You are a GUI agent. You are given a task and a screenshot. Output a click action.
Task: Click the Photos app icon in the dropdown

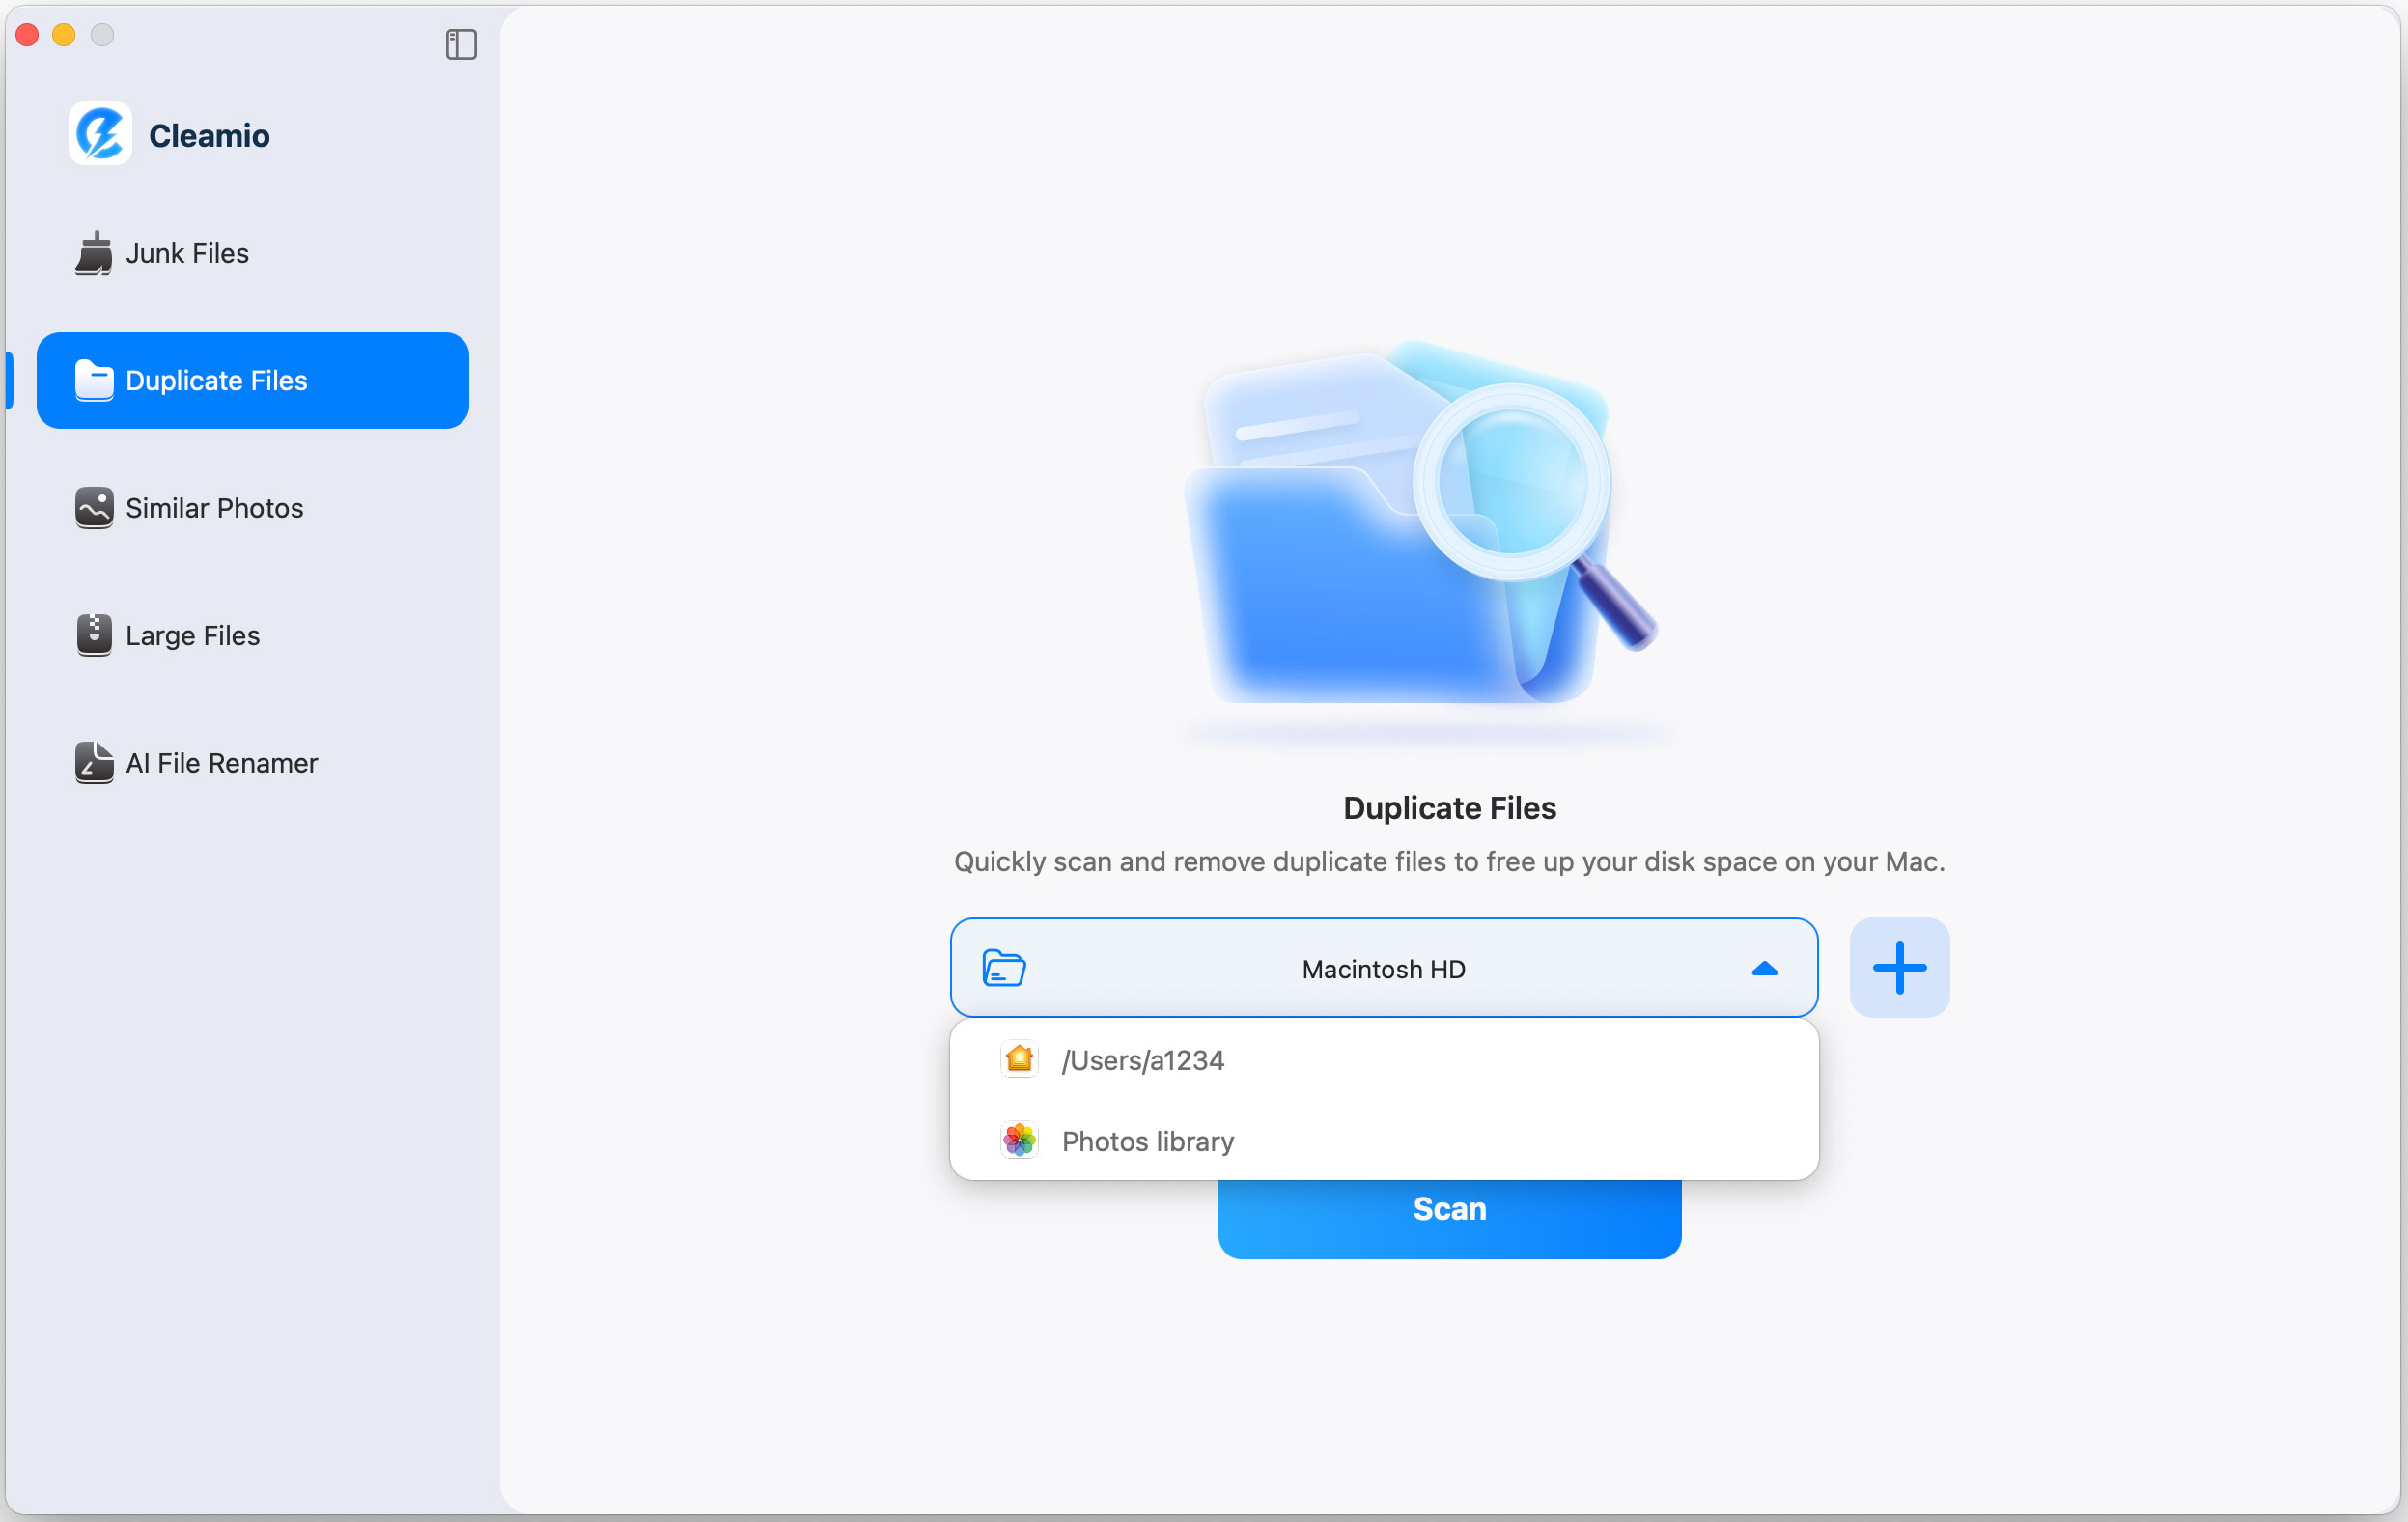point(1018,1140)
